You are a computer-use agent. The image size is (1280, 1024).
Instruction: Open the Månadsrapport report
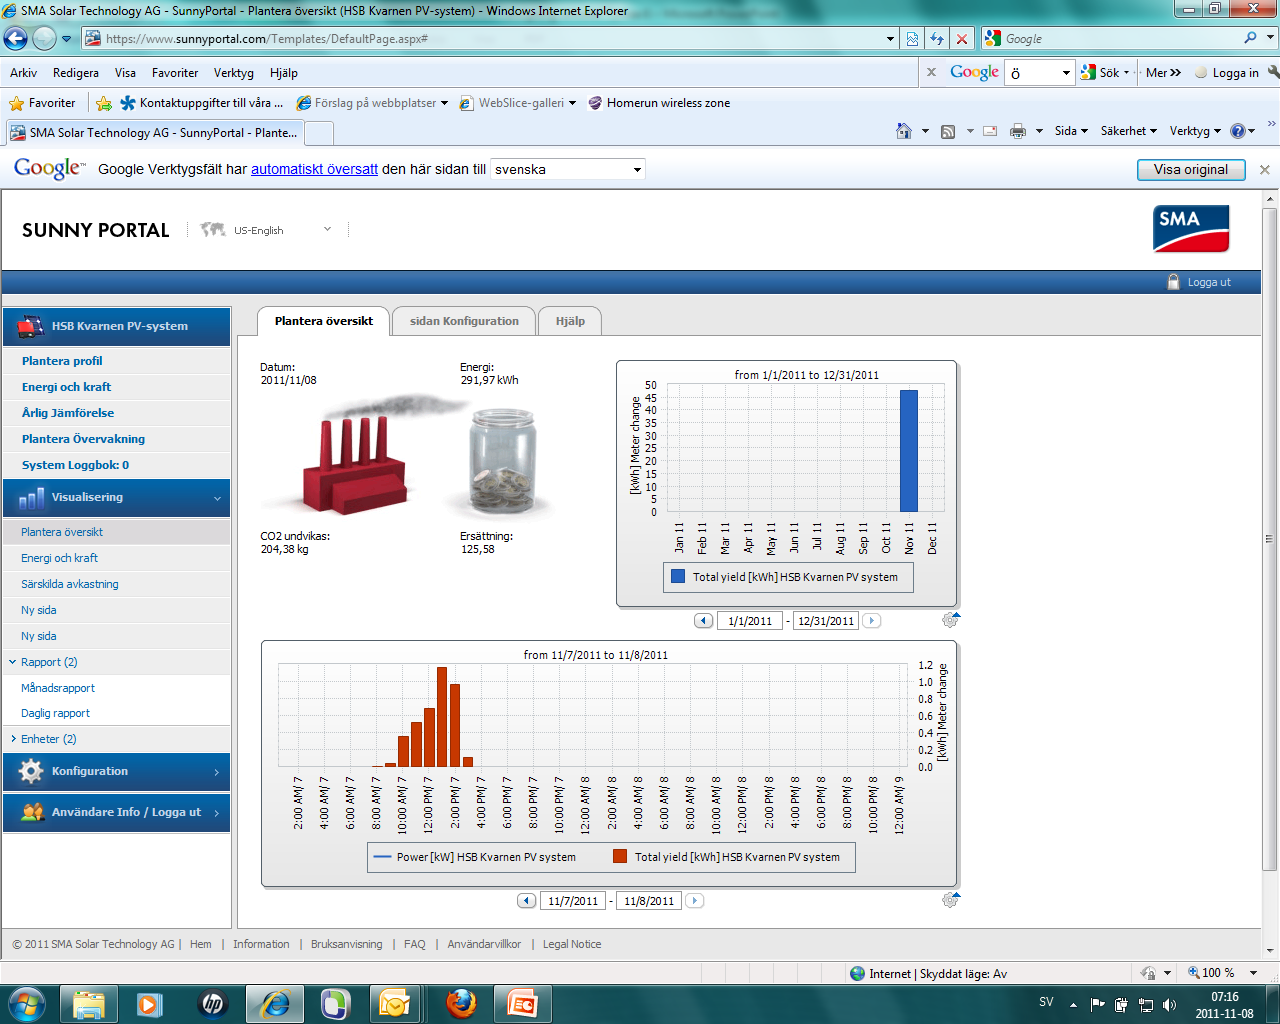tap(58, 688)
